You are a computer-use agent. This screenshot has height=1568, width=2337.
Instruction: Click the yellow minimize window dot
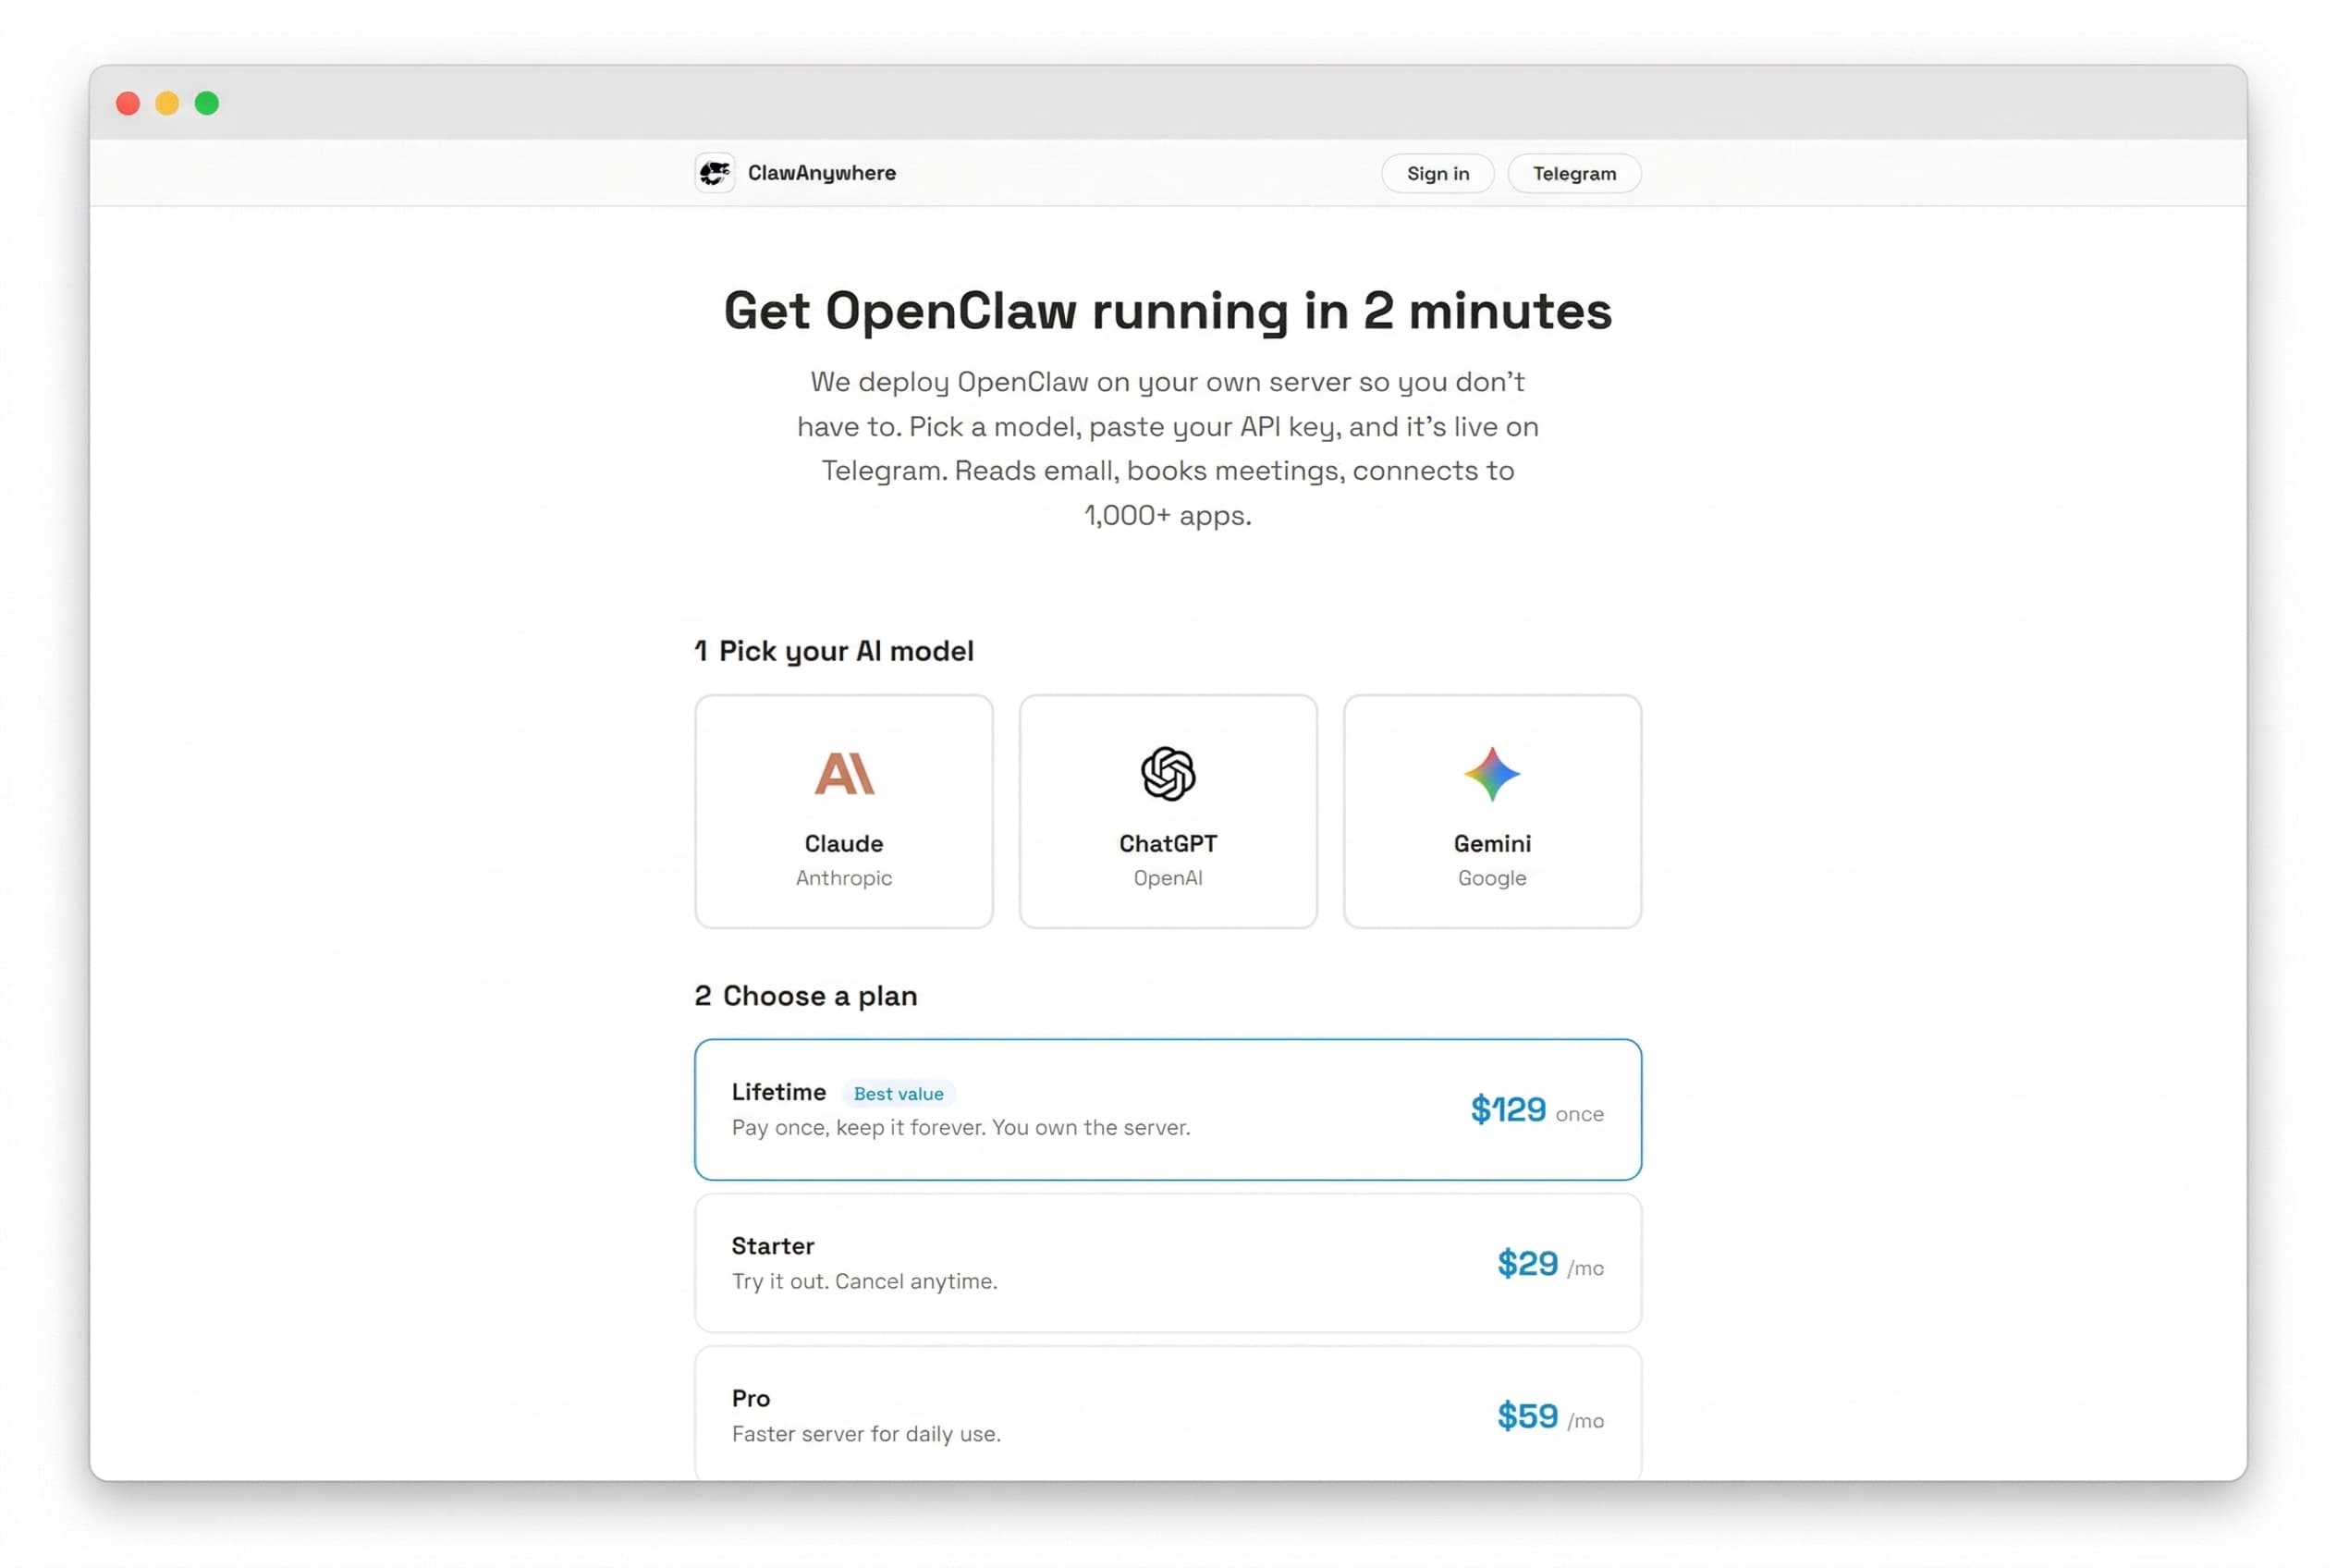tap(167, 103)
